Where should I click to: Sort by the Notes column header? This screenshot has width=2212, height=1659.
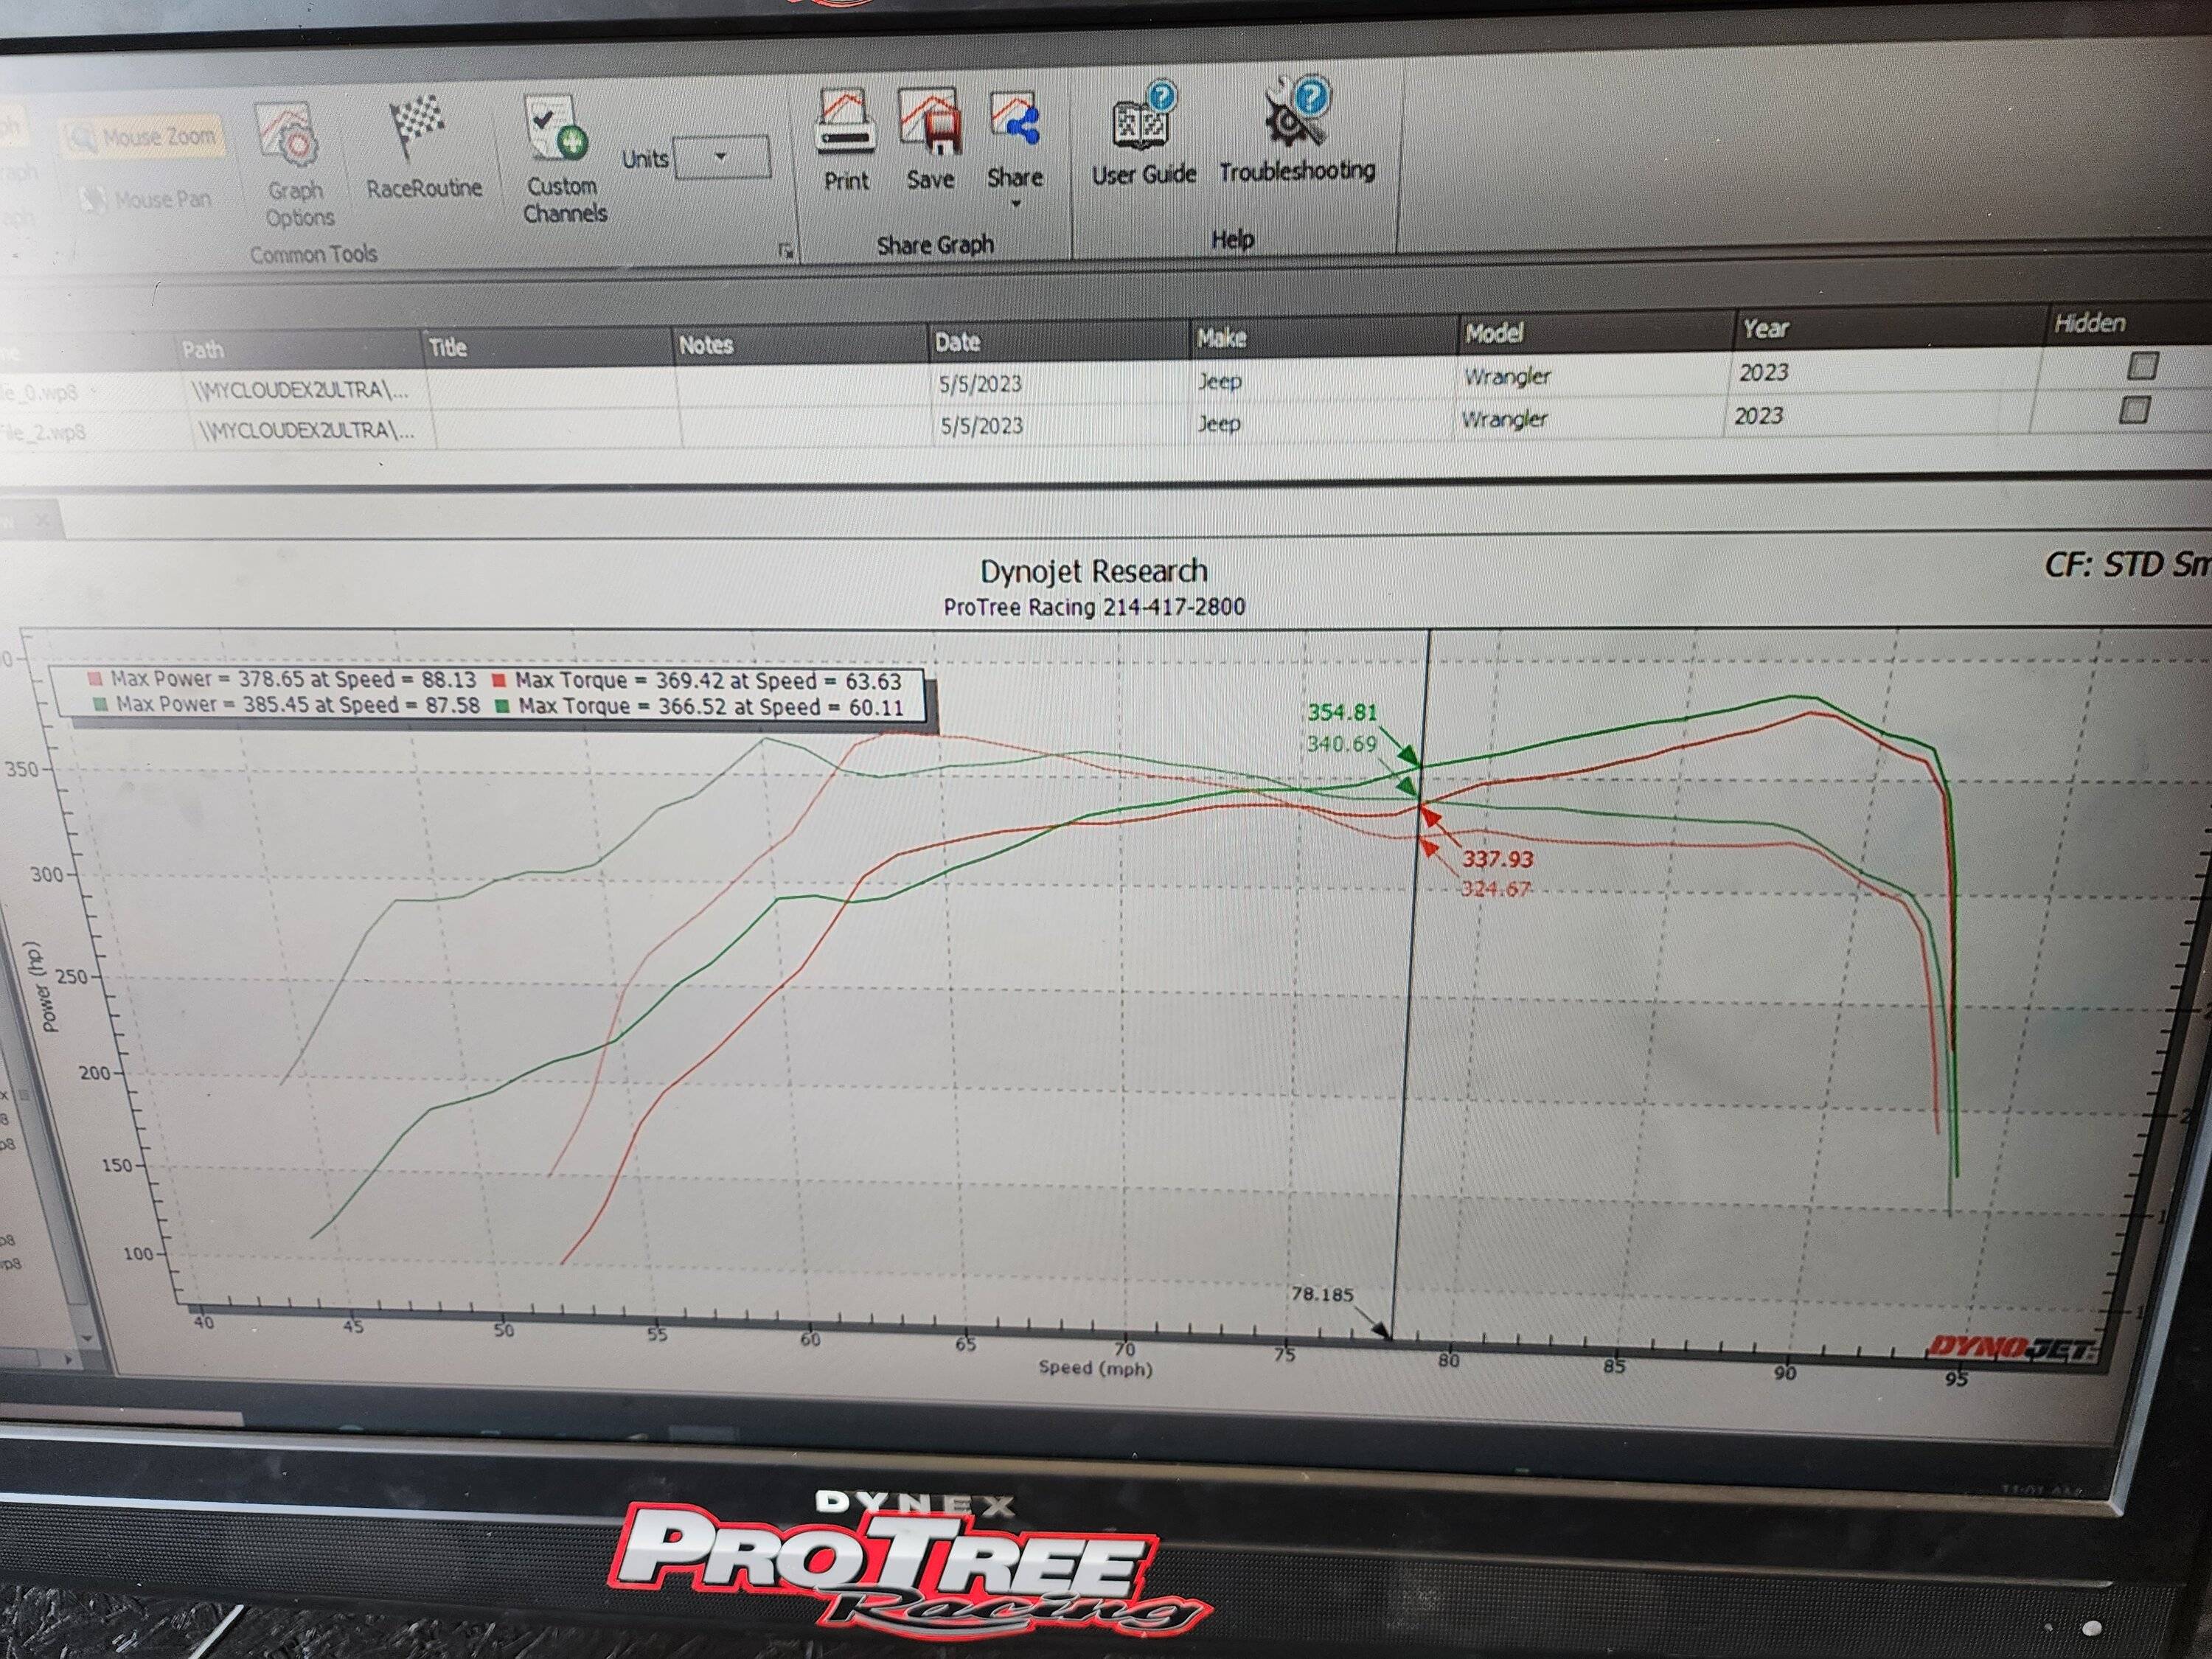706,345
